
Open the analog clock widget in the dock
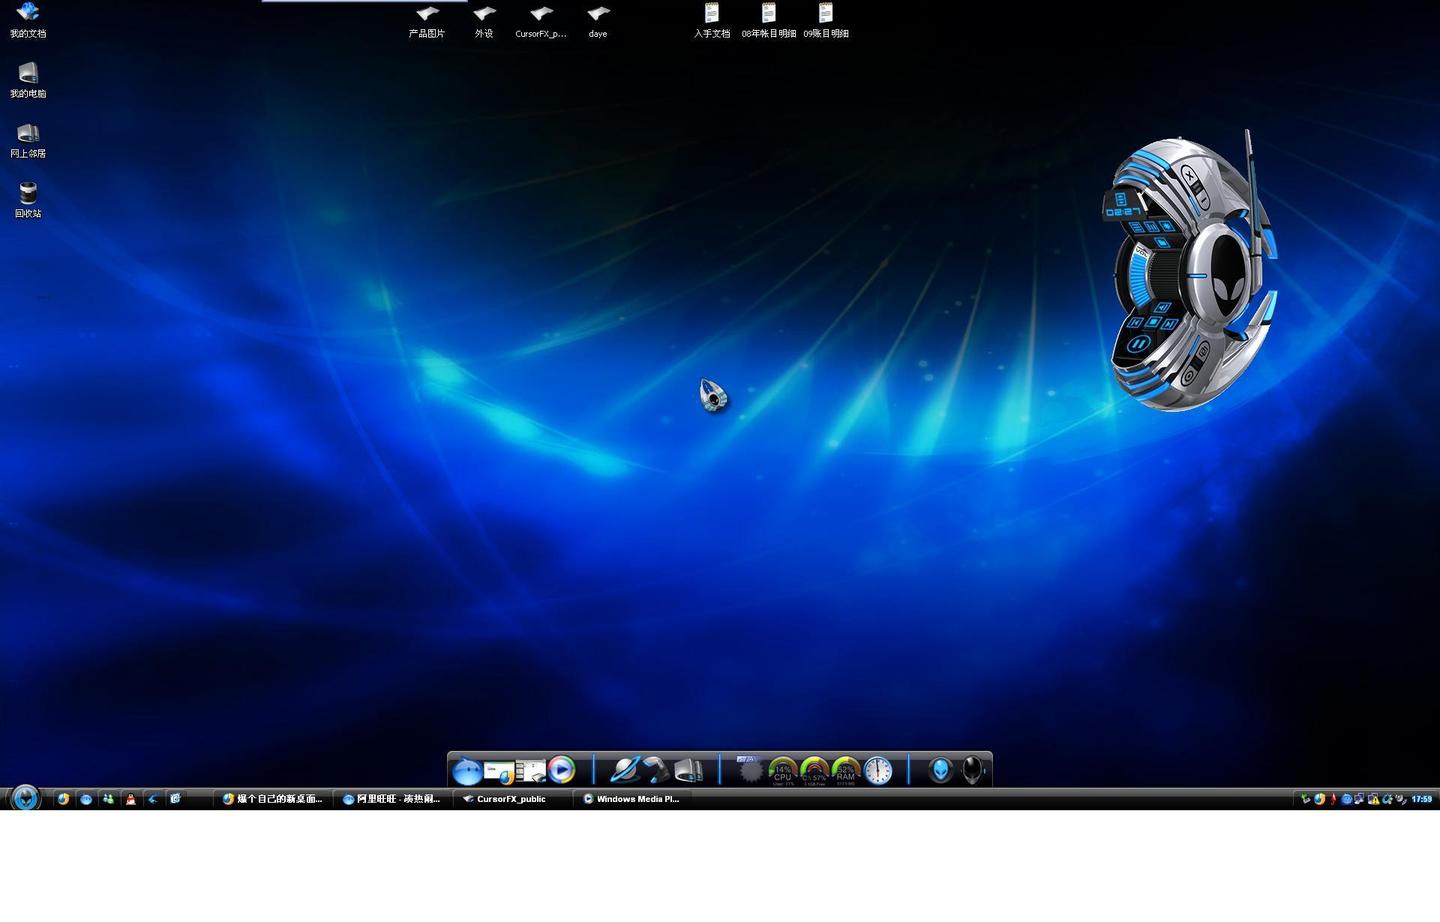tap(878, 770)
